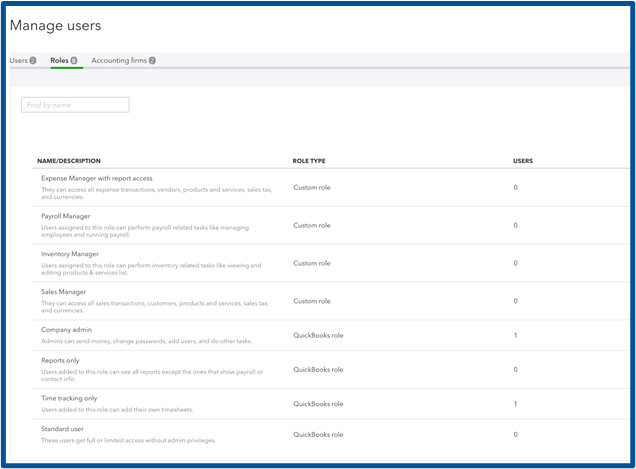Switch to the Users tab

[x=19, y=61]
